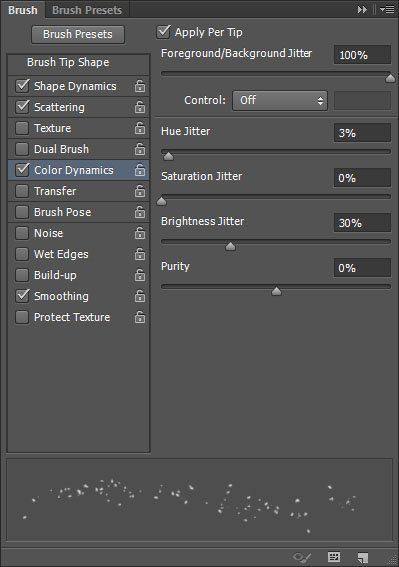Collapse the panel with the double-arrow icon
Image resolution: width=399 pixels, height=567 pixels.
362,10
